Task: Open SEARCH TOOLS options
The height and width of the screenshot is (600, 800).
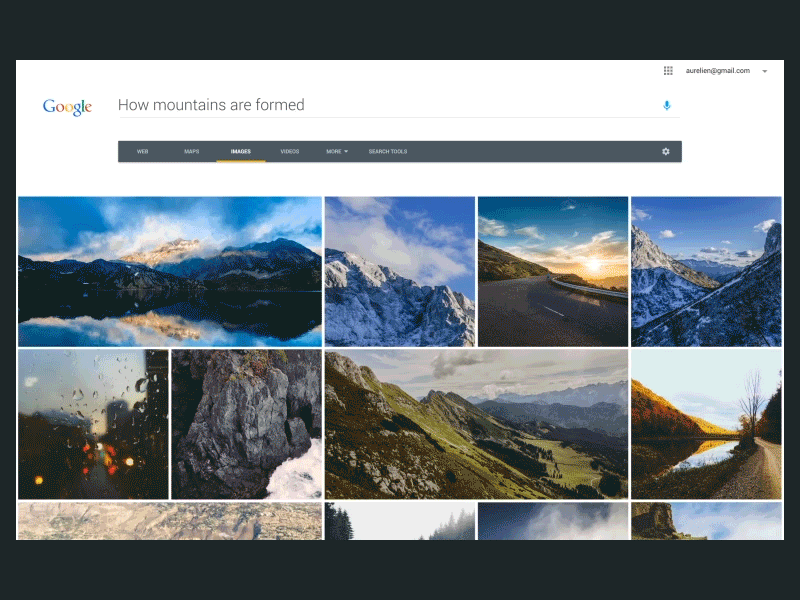Action: pos(387,151)
